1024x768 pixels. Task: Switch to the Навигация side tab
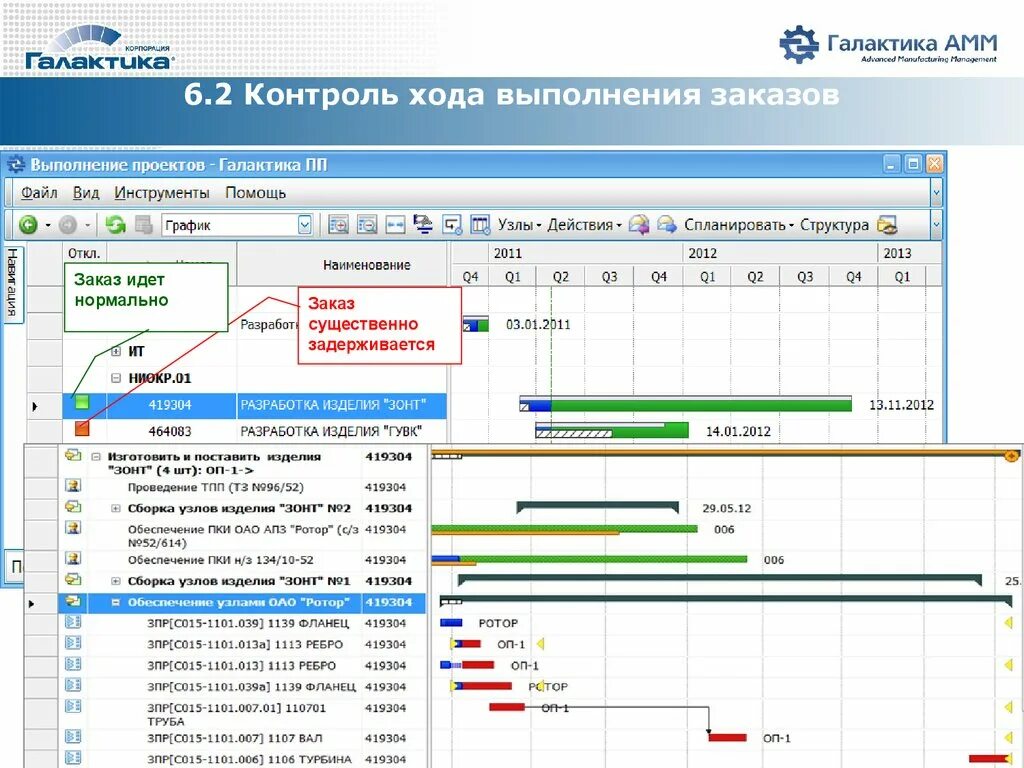[x=13, y=283]
